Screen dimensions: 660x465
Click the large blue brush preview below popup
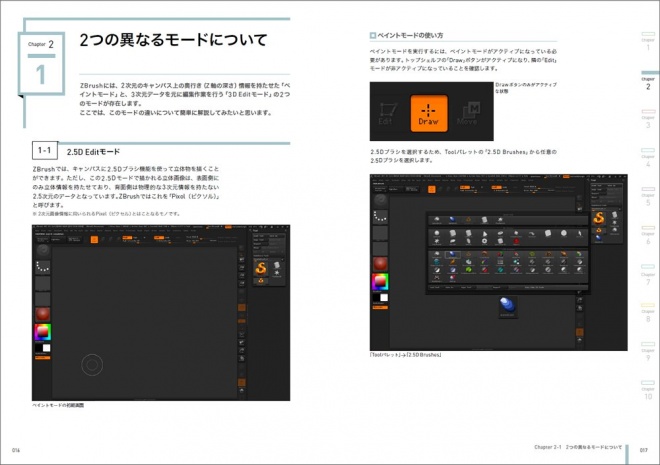pyautogui.click(x=507, y=305)
